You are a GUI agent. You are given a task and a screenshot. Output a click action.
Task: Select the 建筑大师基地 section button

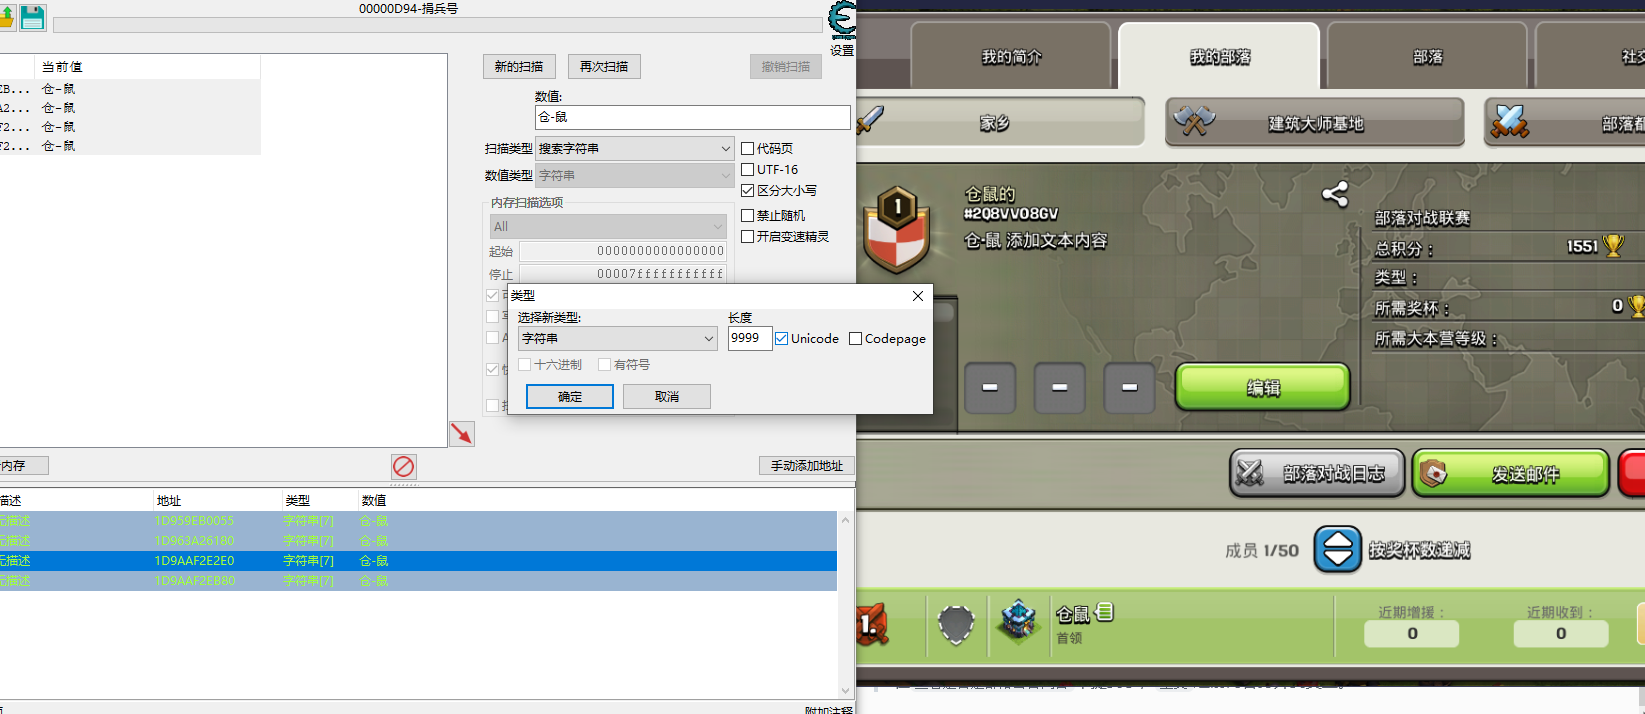tap(1315, 123)
